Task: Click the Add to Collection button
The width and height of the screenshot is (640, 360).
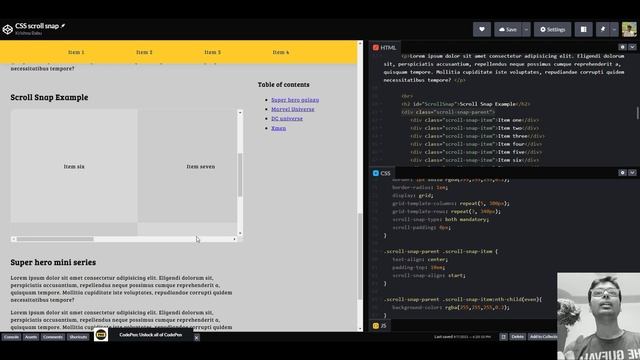Action: tap(543, 337)
